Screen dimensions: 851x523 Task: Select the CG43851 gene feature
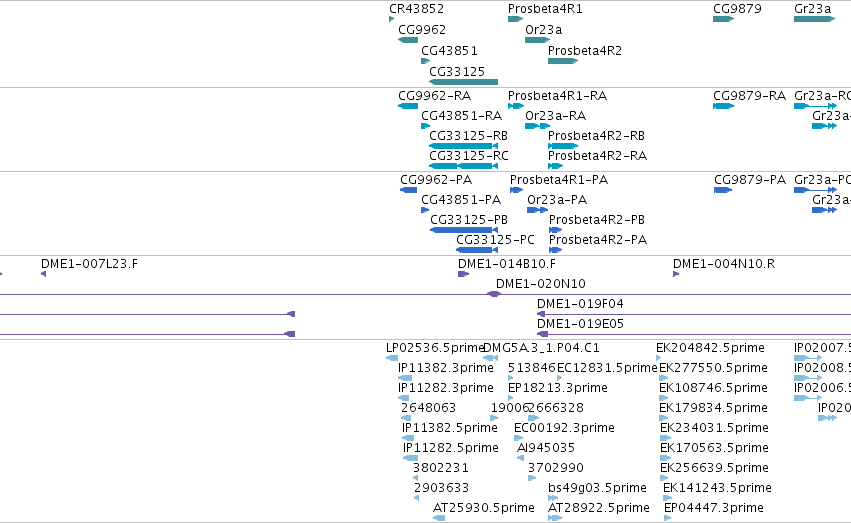click(426, 61)
